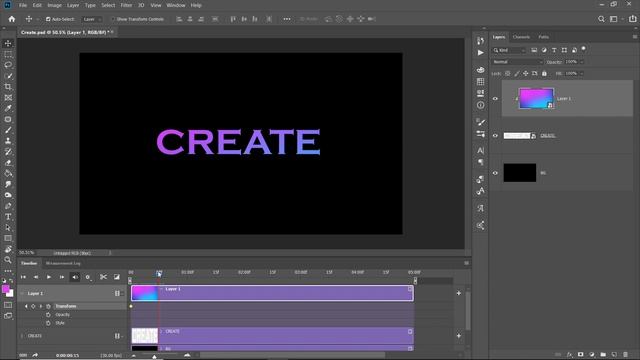Viewport: 640px width, 360px height.
Task: Select the Brush tool
Action: pyautogui.click(x=8, y=130)
